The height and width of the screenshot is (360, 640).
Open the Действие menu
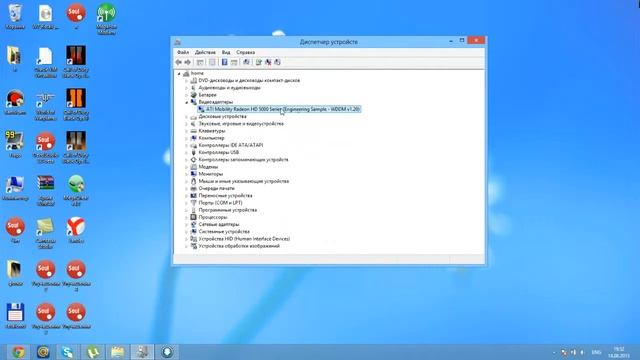tap(205, 52)
